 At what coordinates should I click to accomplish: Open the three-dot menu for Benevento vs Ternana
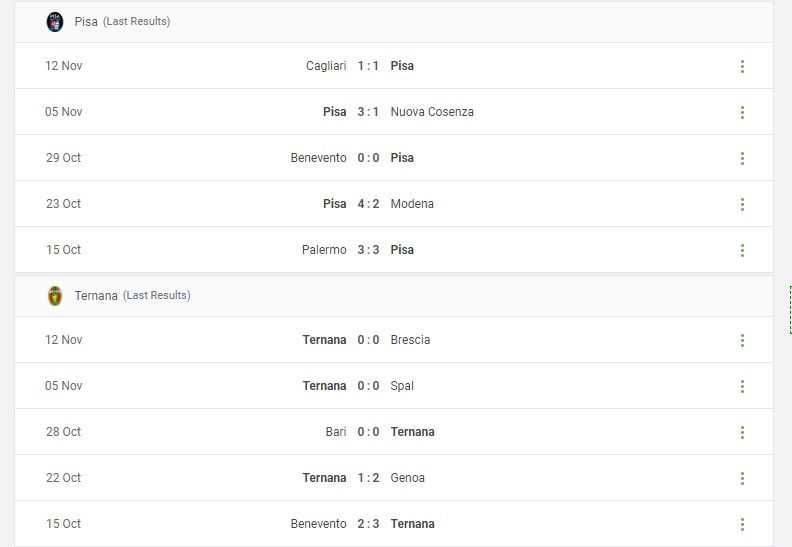[742, 524]
